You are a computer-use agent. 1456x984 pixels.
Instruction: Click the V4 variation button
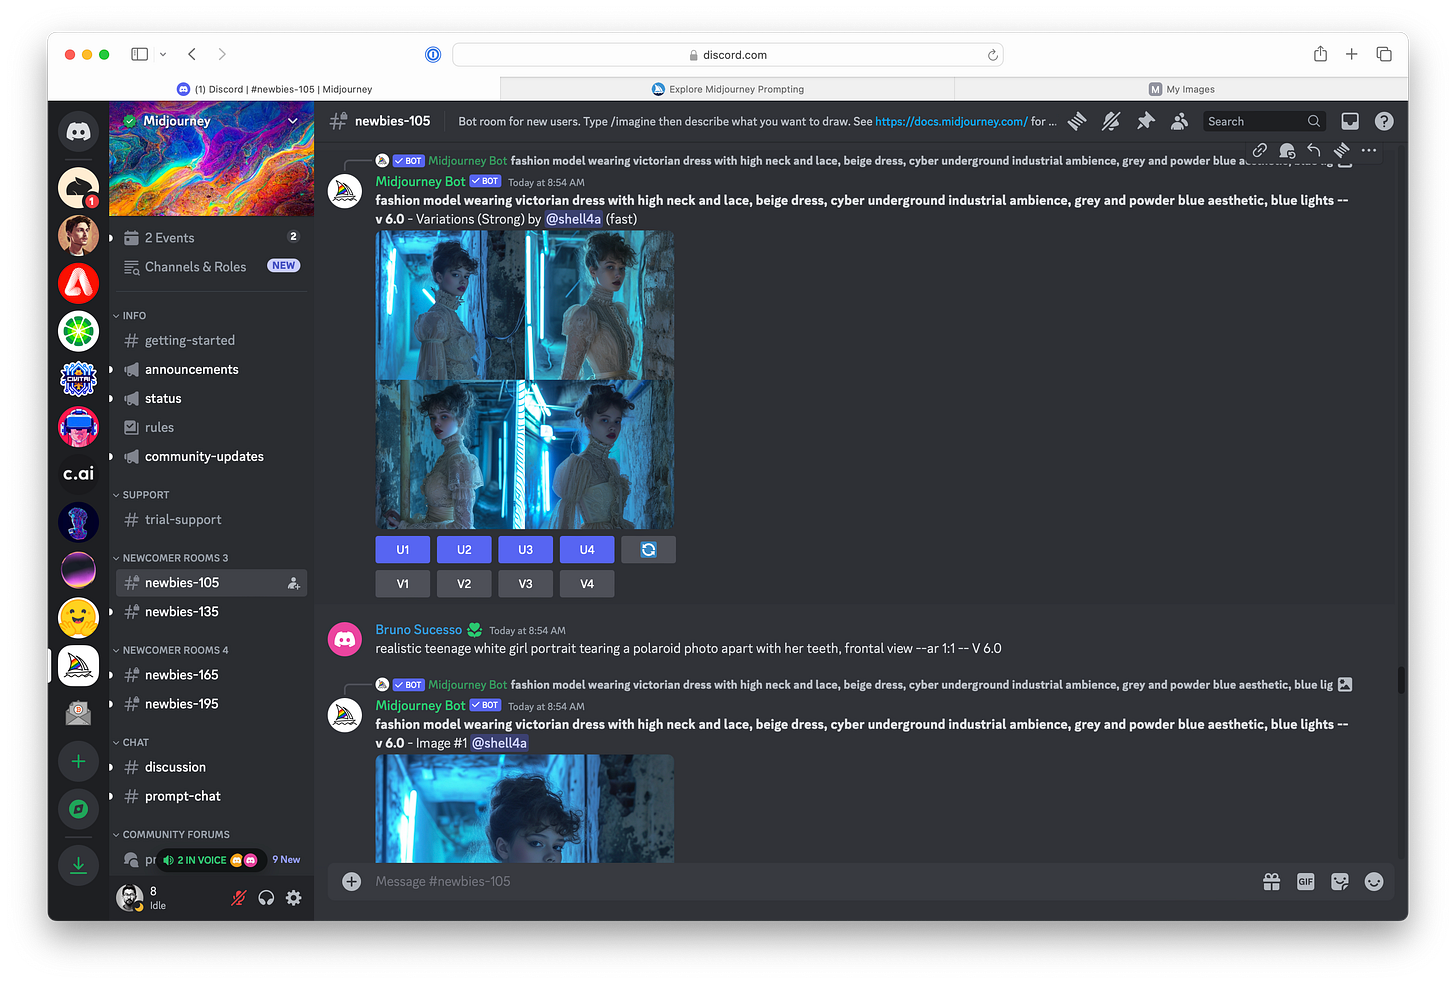click(587, 583)
